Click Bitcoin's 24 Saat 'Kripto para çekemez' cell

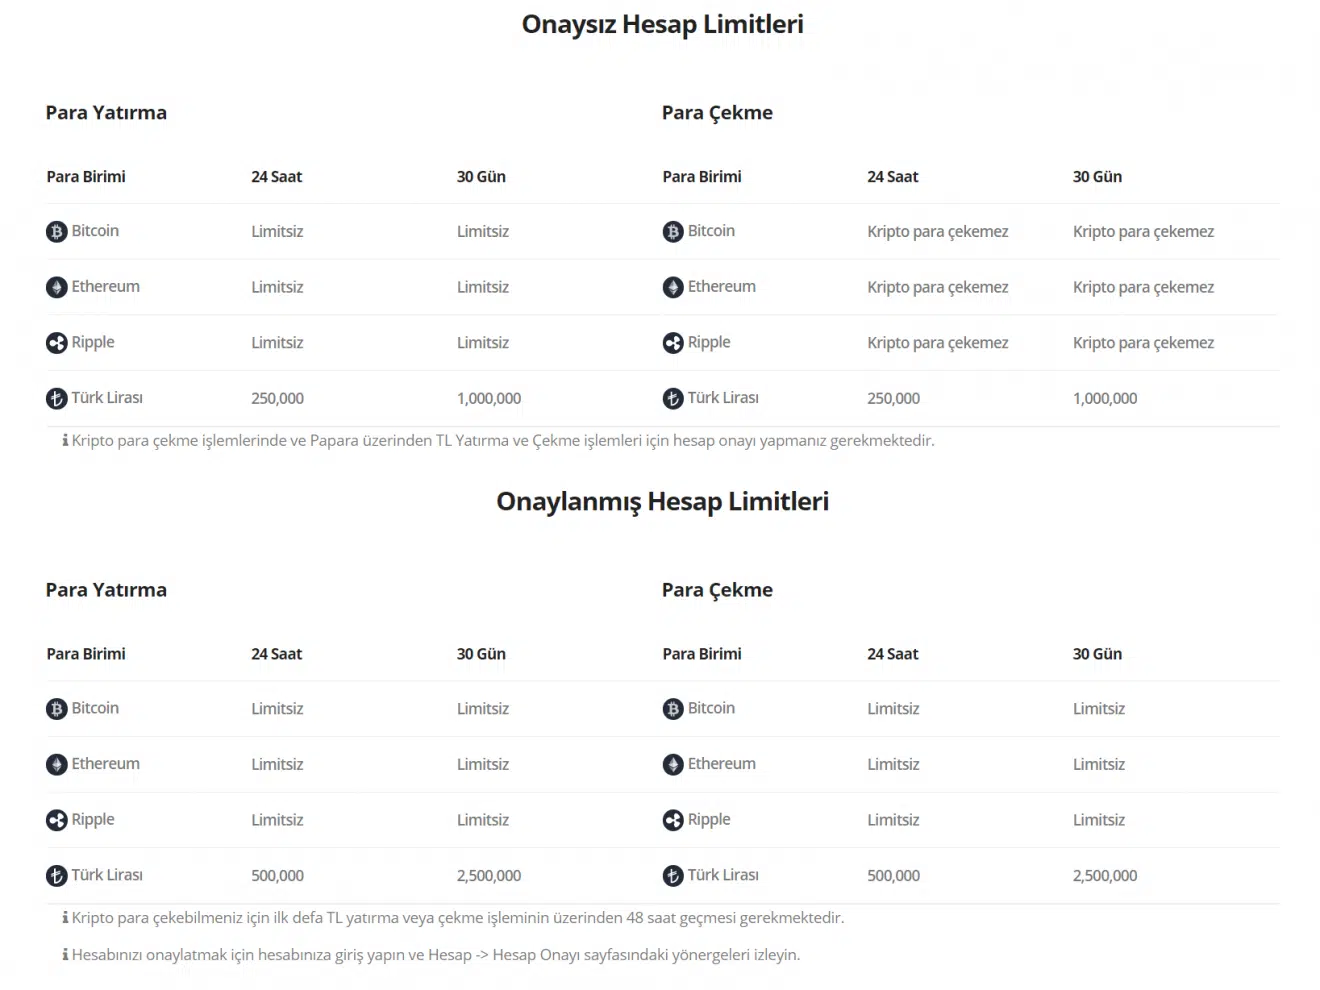pos(937,231)
